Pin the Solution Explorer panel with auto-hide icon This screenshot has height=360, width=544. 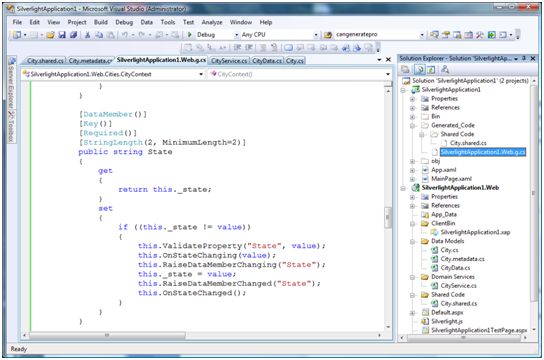[x=524, y=58]
